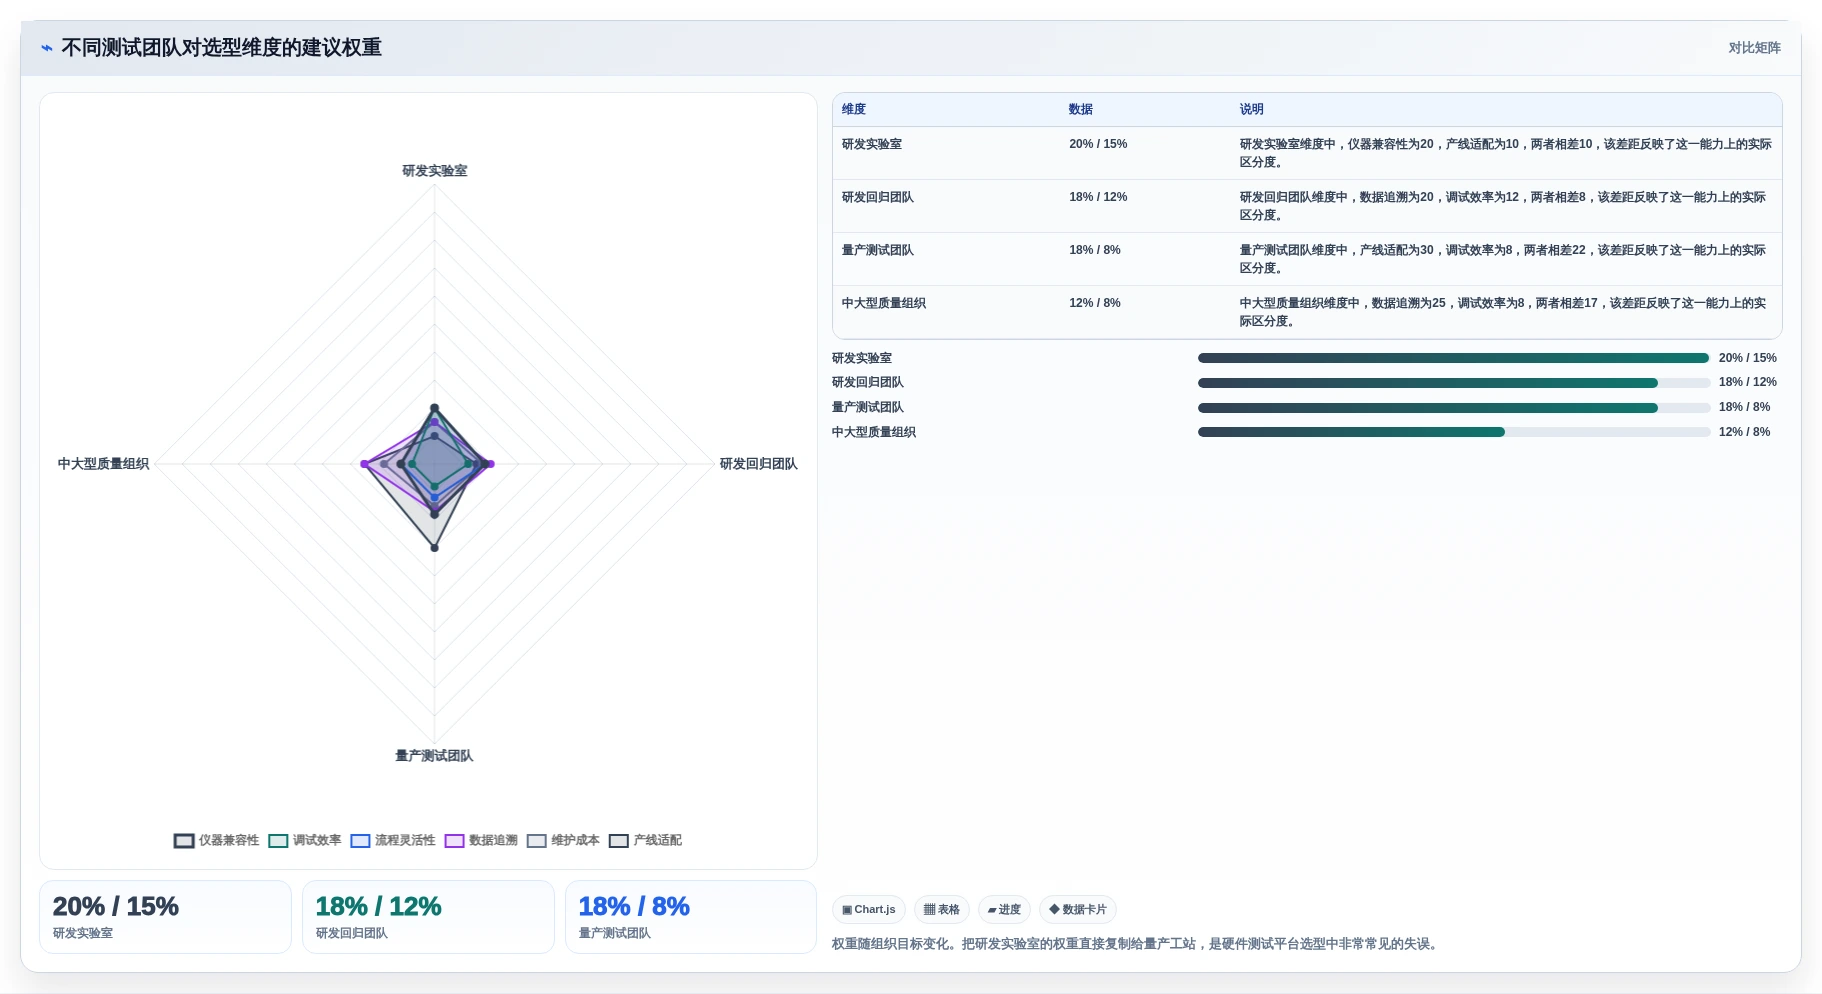Click the blue icon beside the chart title

point(46,48)
